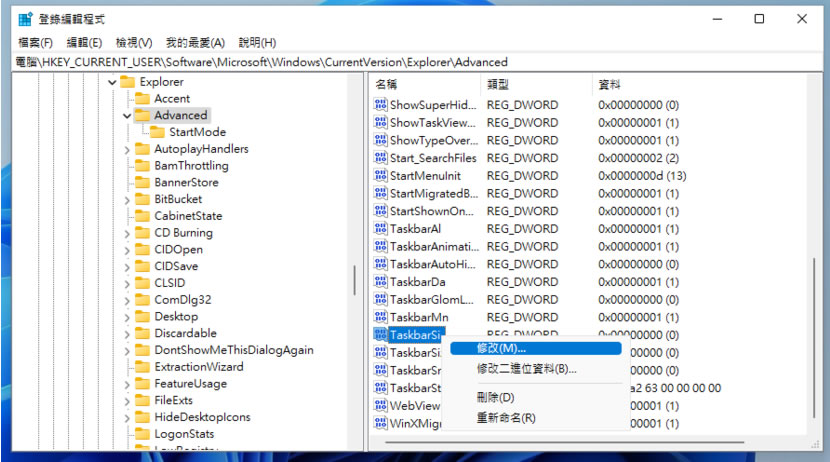Click the values pane horizontal scrollbar
Screen dimensions: 830x462
(564, 442)
